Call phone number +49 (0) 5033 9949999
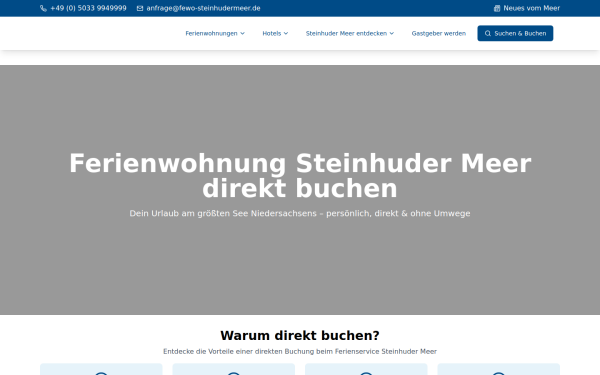 pyautogui.click(x=88, y=8)
